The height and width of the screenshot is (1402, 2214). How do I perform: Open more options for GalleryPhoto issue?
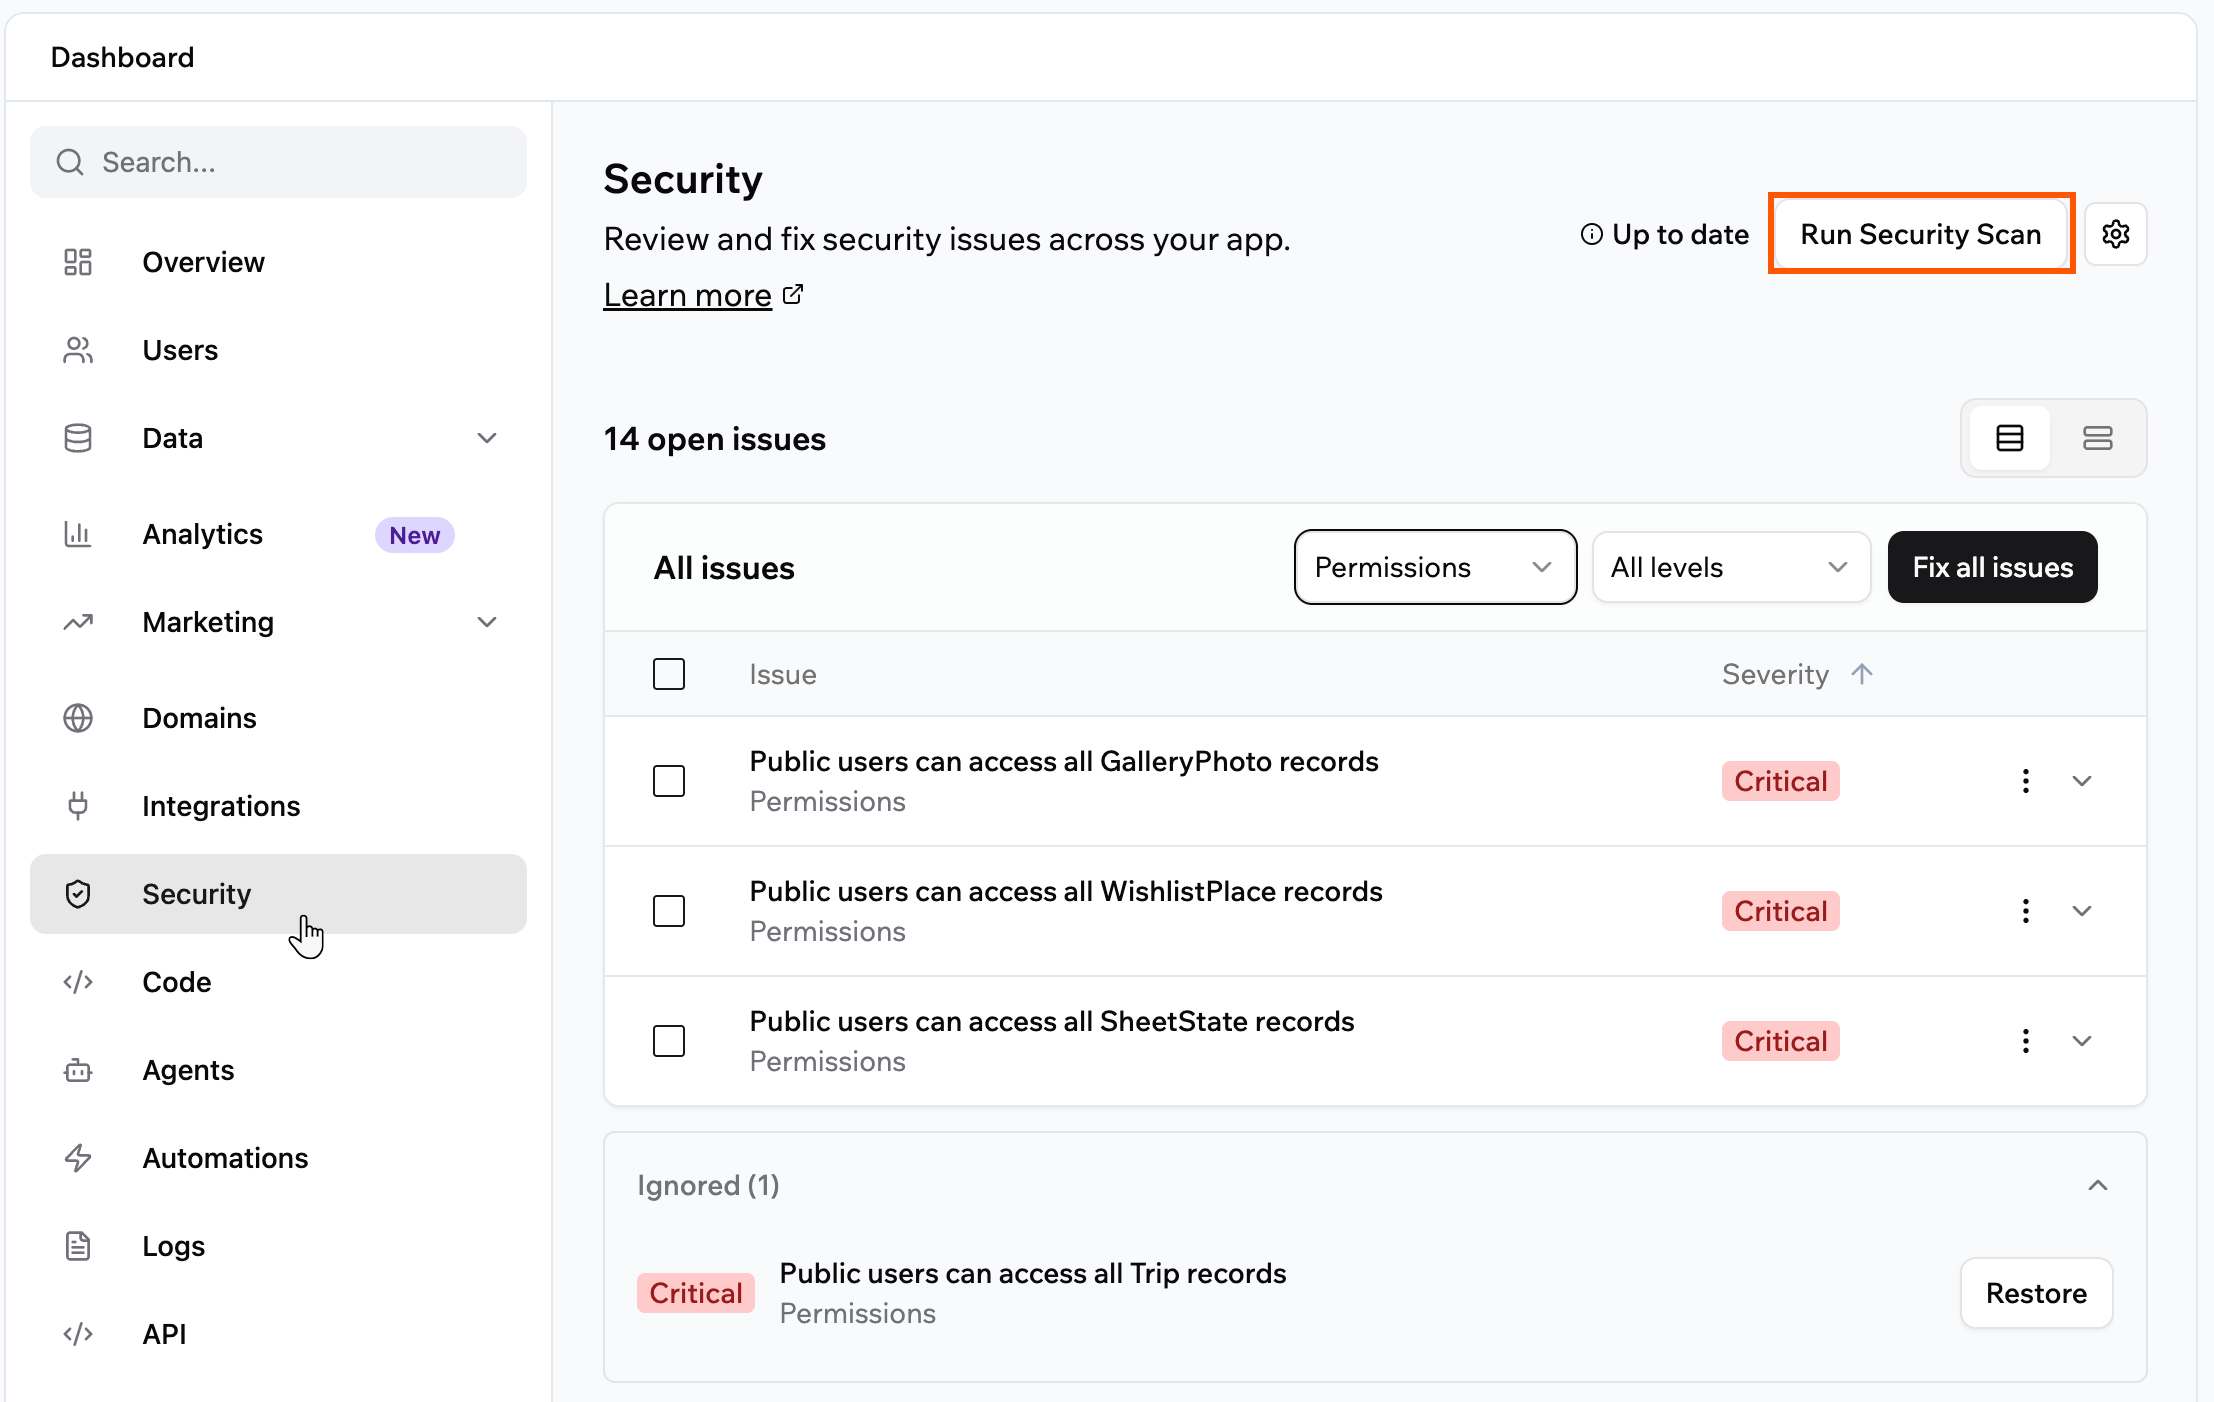(2026, 781)
